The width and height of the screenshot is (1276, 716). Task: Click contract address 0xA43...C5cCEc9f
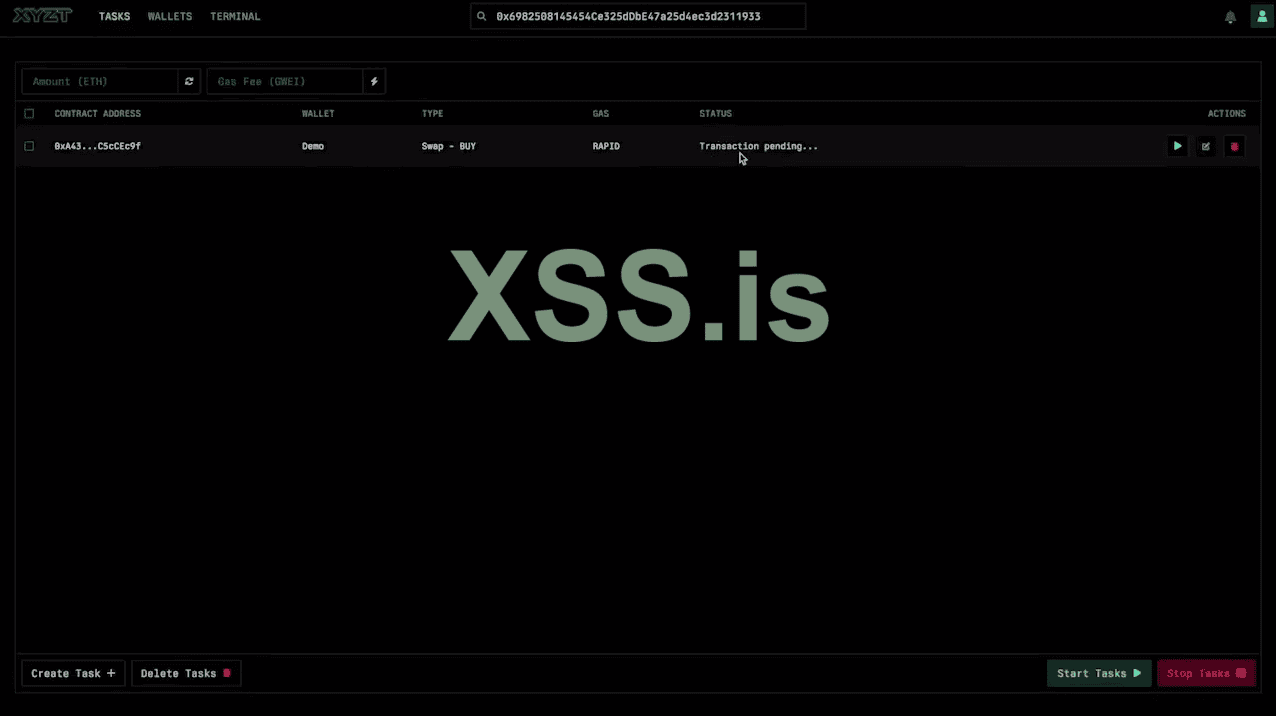[98, 146]
